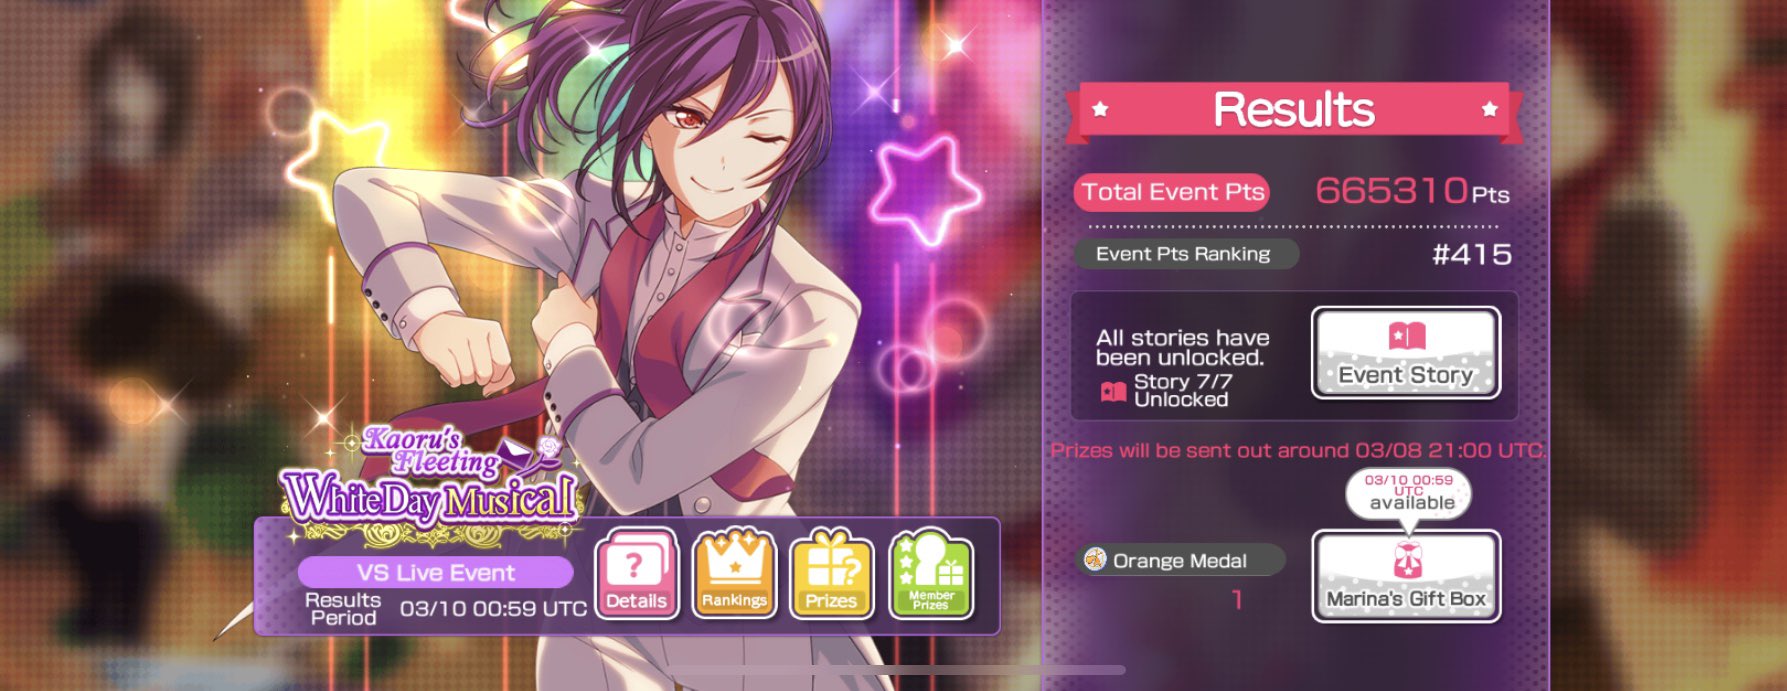Open the Member Prizes icon

pos(930,574)
